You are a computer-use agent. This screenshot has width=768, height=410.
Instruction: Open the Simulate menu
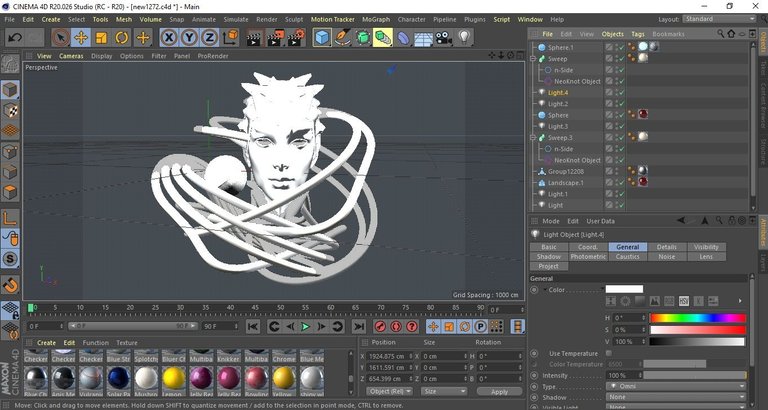pos(236,19)
